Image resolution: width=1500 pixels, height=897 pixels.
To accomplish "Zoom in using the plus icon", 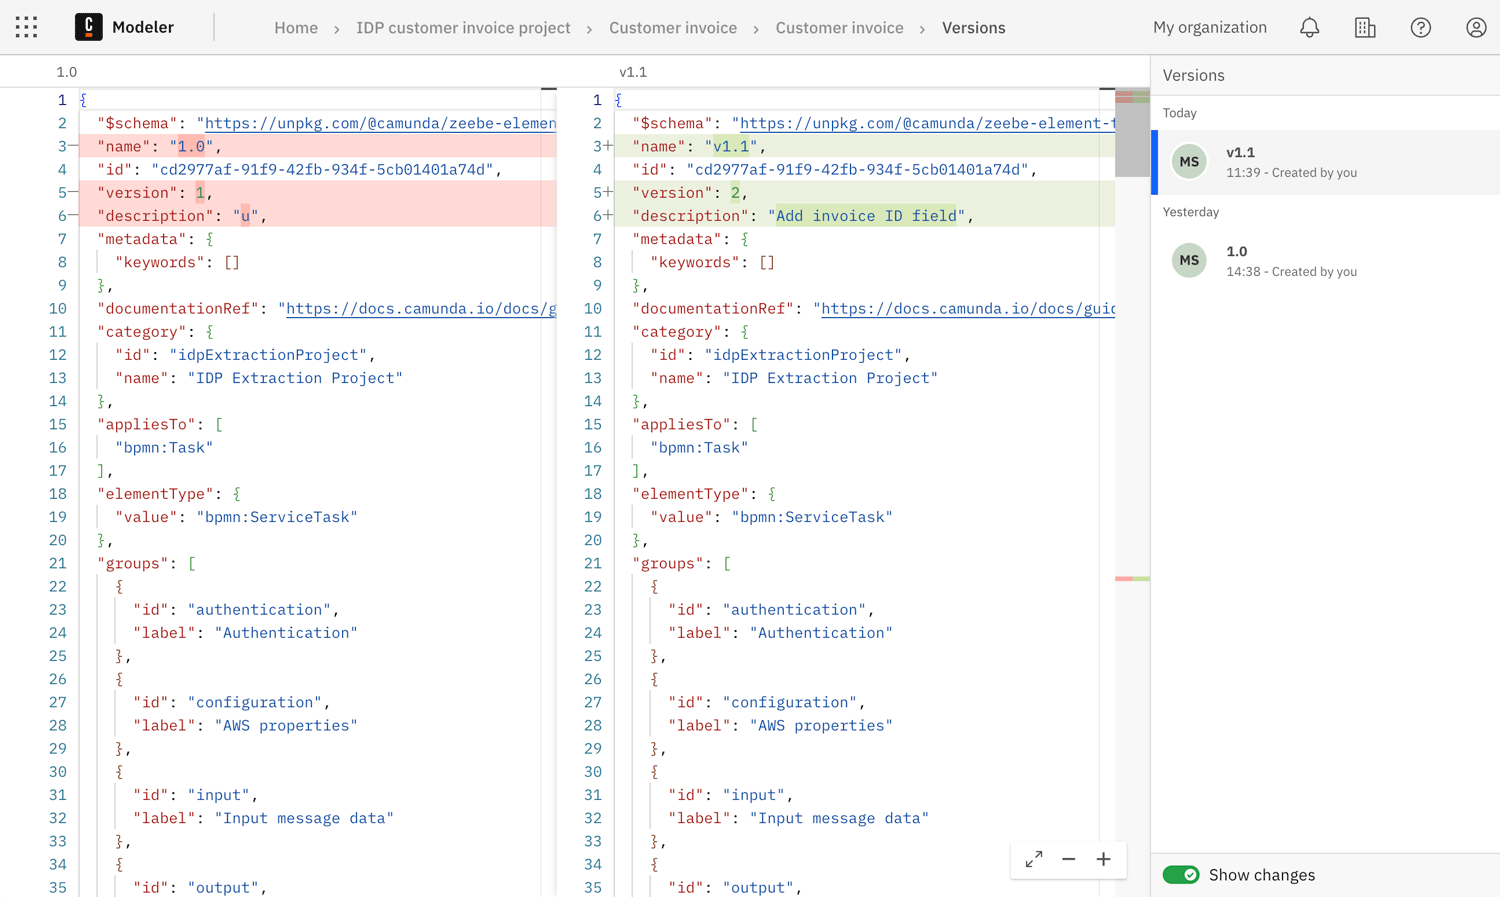I will pos(1102,859).
